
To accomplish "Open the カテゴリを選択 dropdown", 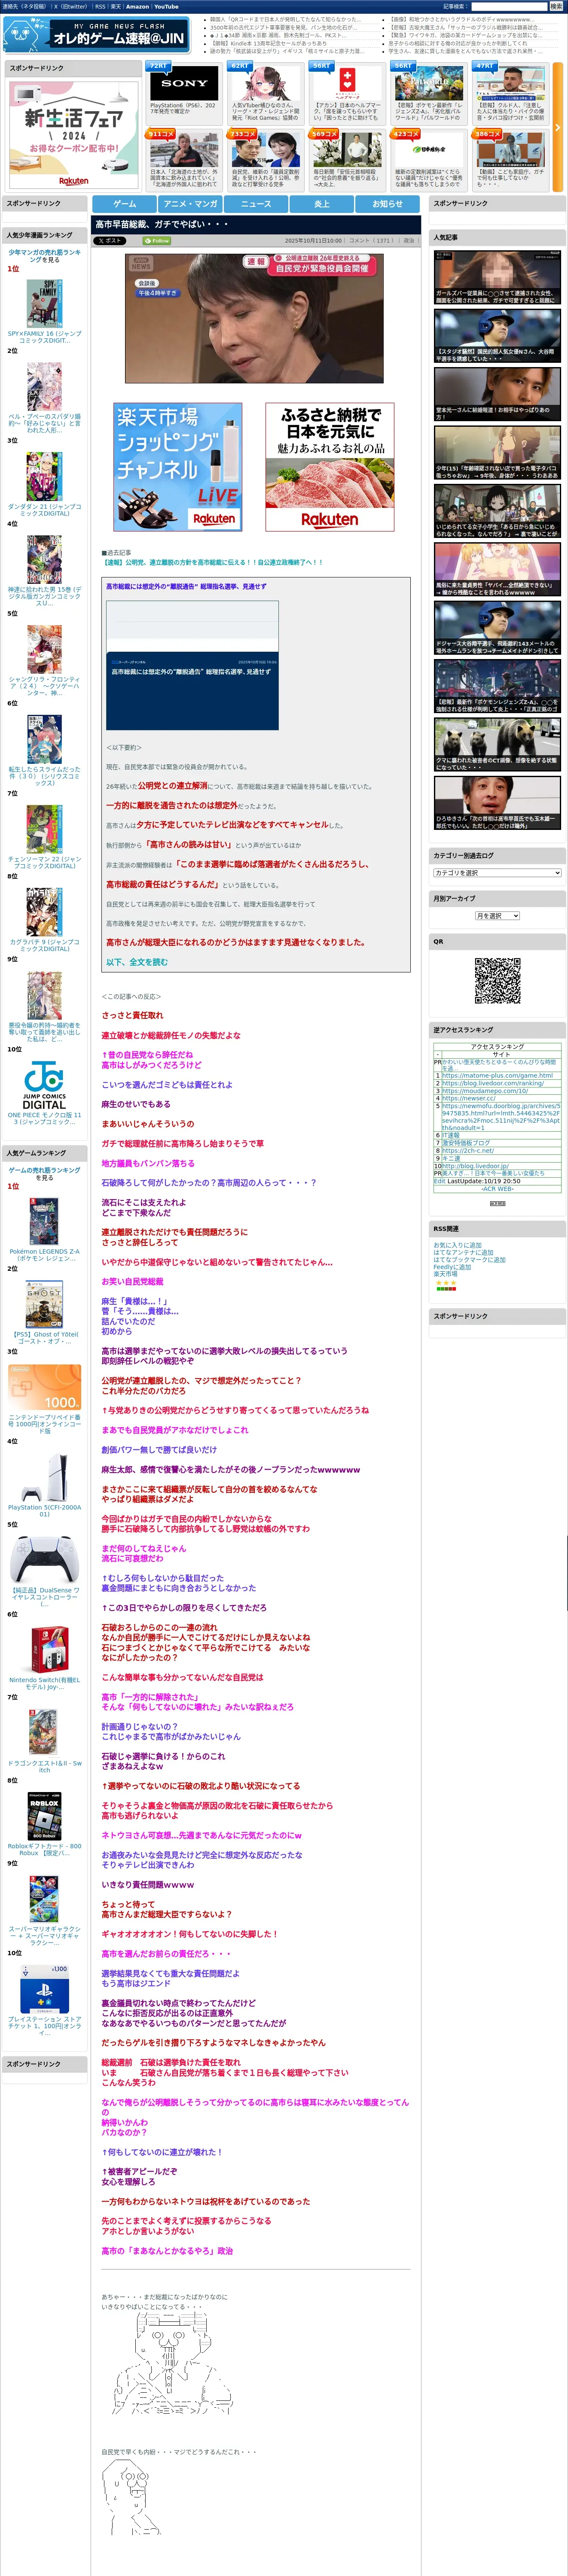I will [x=497, y=873].
